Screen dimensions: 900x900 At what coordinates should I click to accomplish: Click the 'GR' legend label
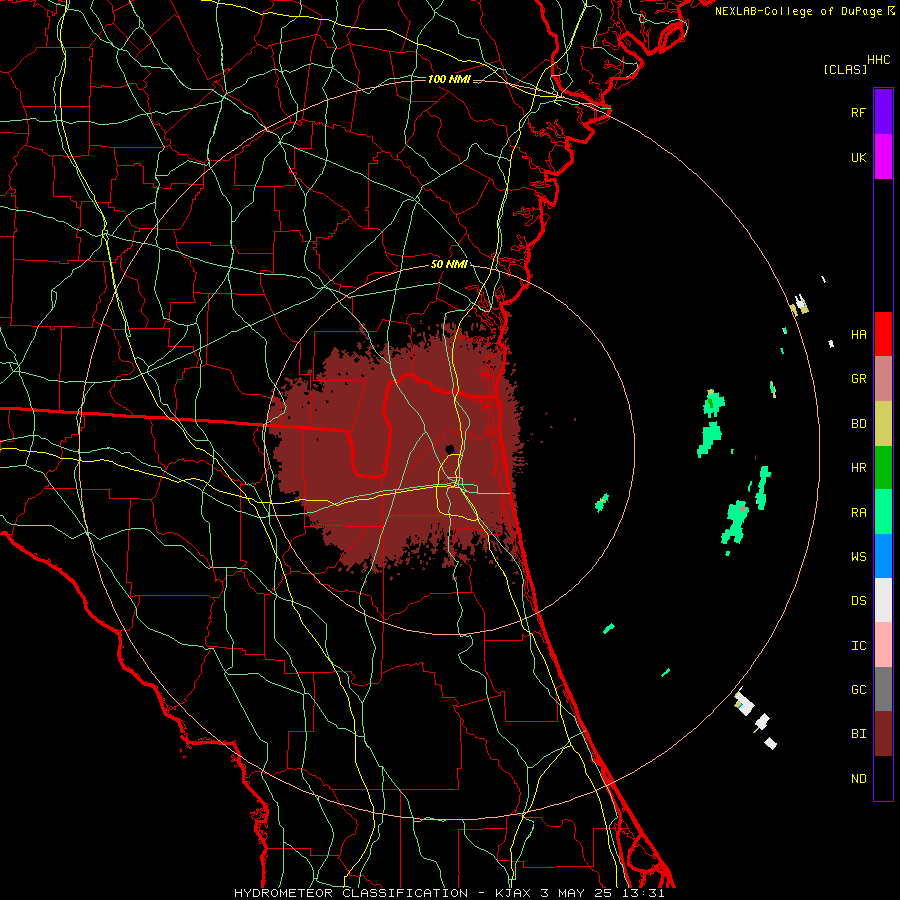click(x=859, y=379)
